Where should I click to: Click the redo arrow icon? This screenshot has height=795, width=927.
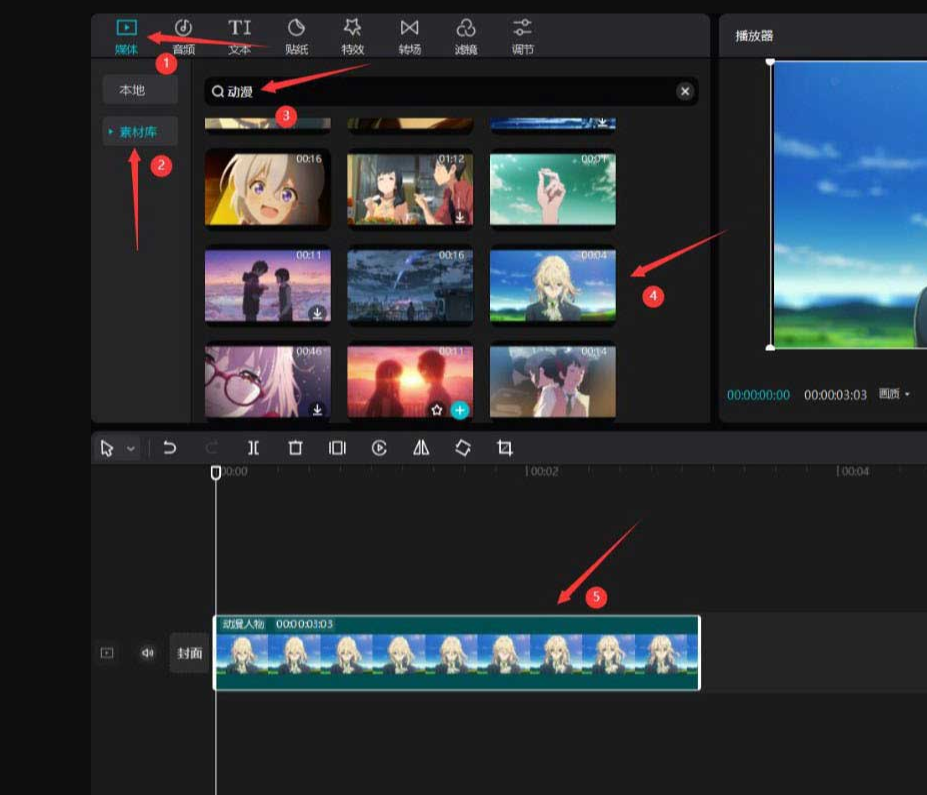pyautogui.click(x=212, y=447)
